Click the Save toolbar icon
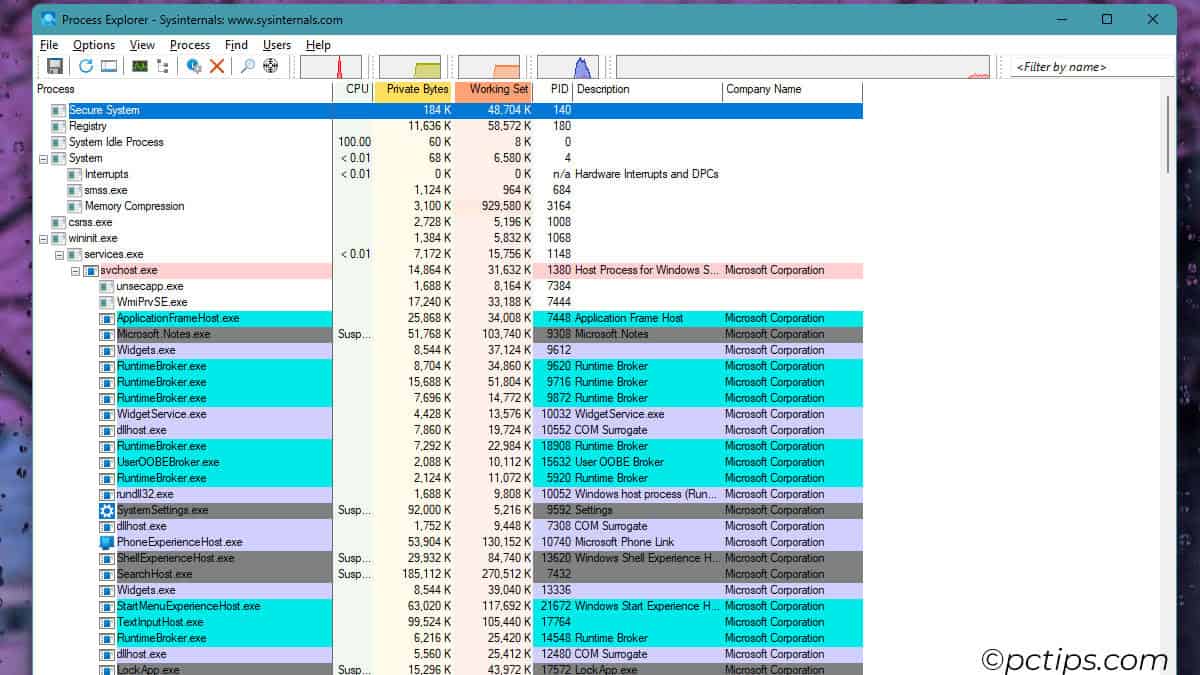The image size is (1200, 675). point(55,66)
